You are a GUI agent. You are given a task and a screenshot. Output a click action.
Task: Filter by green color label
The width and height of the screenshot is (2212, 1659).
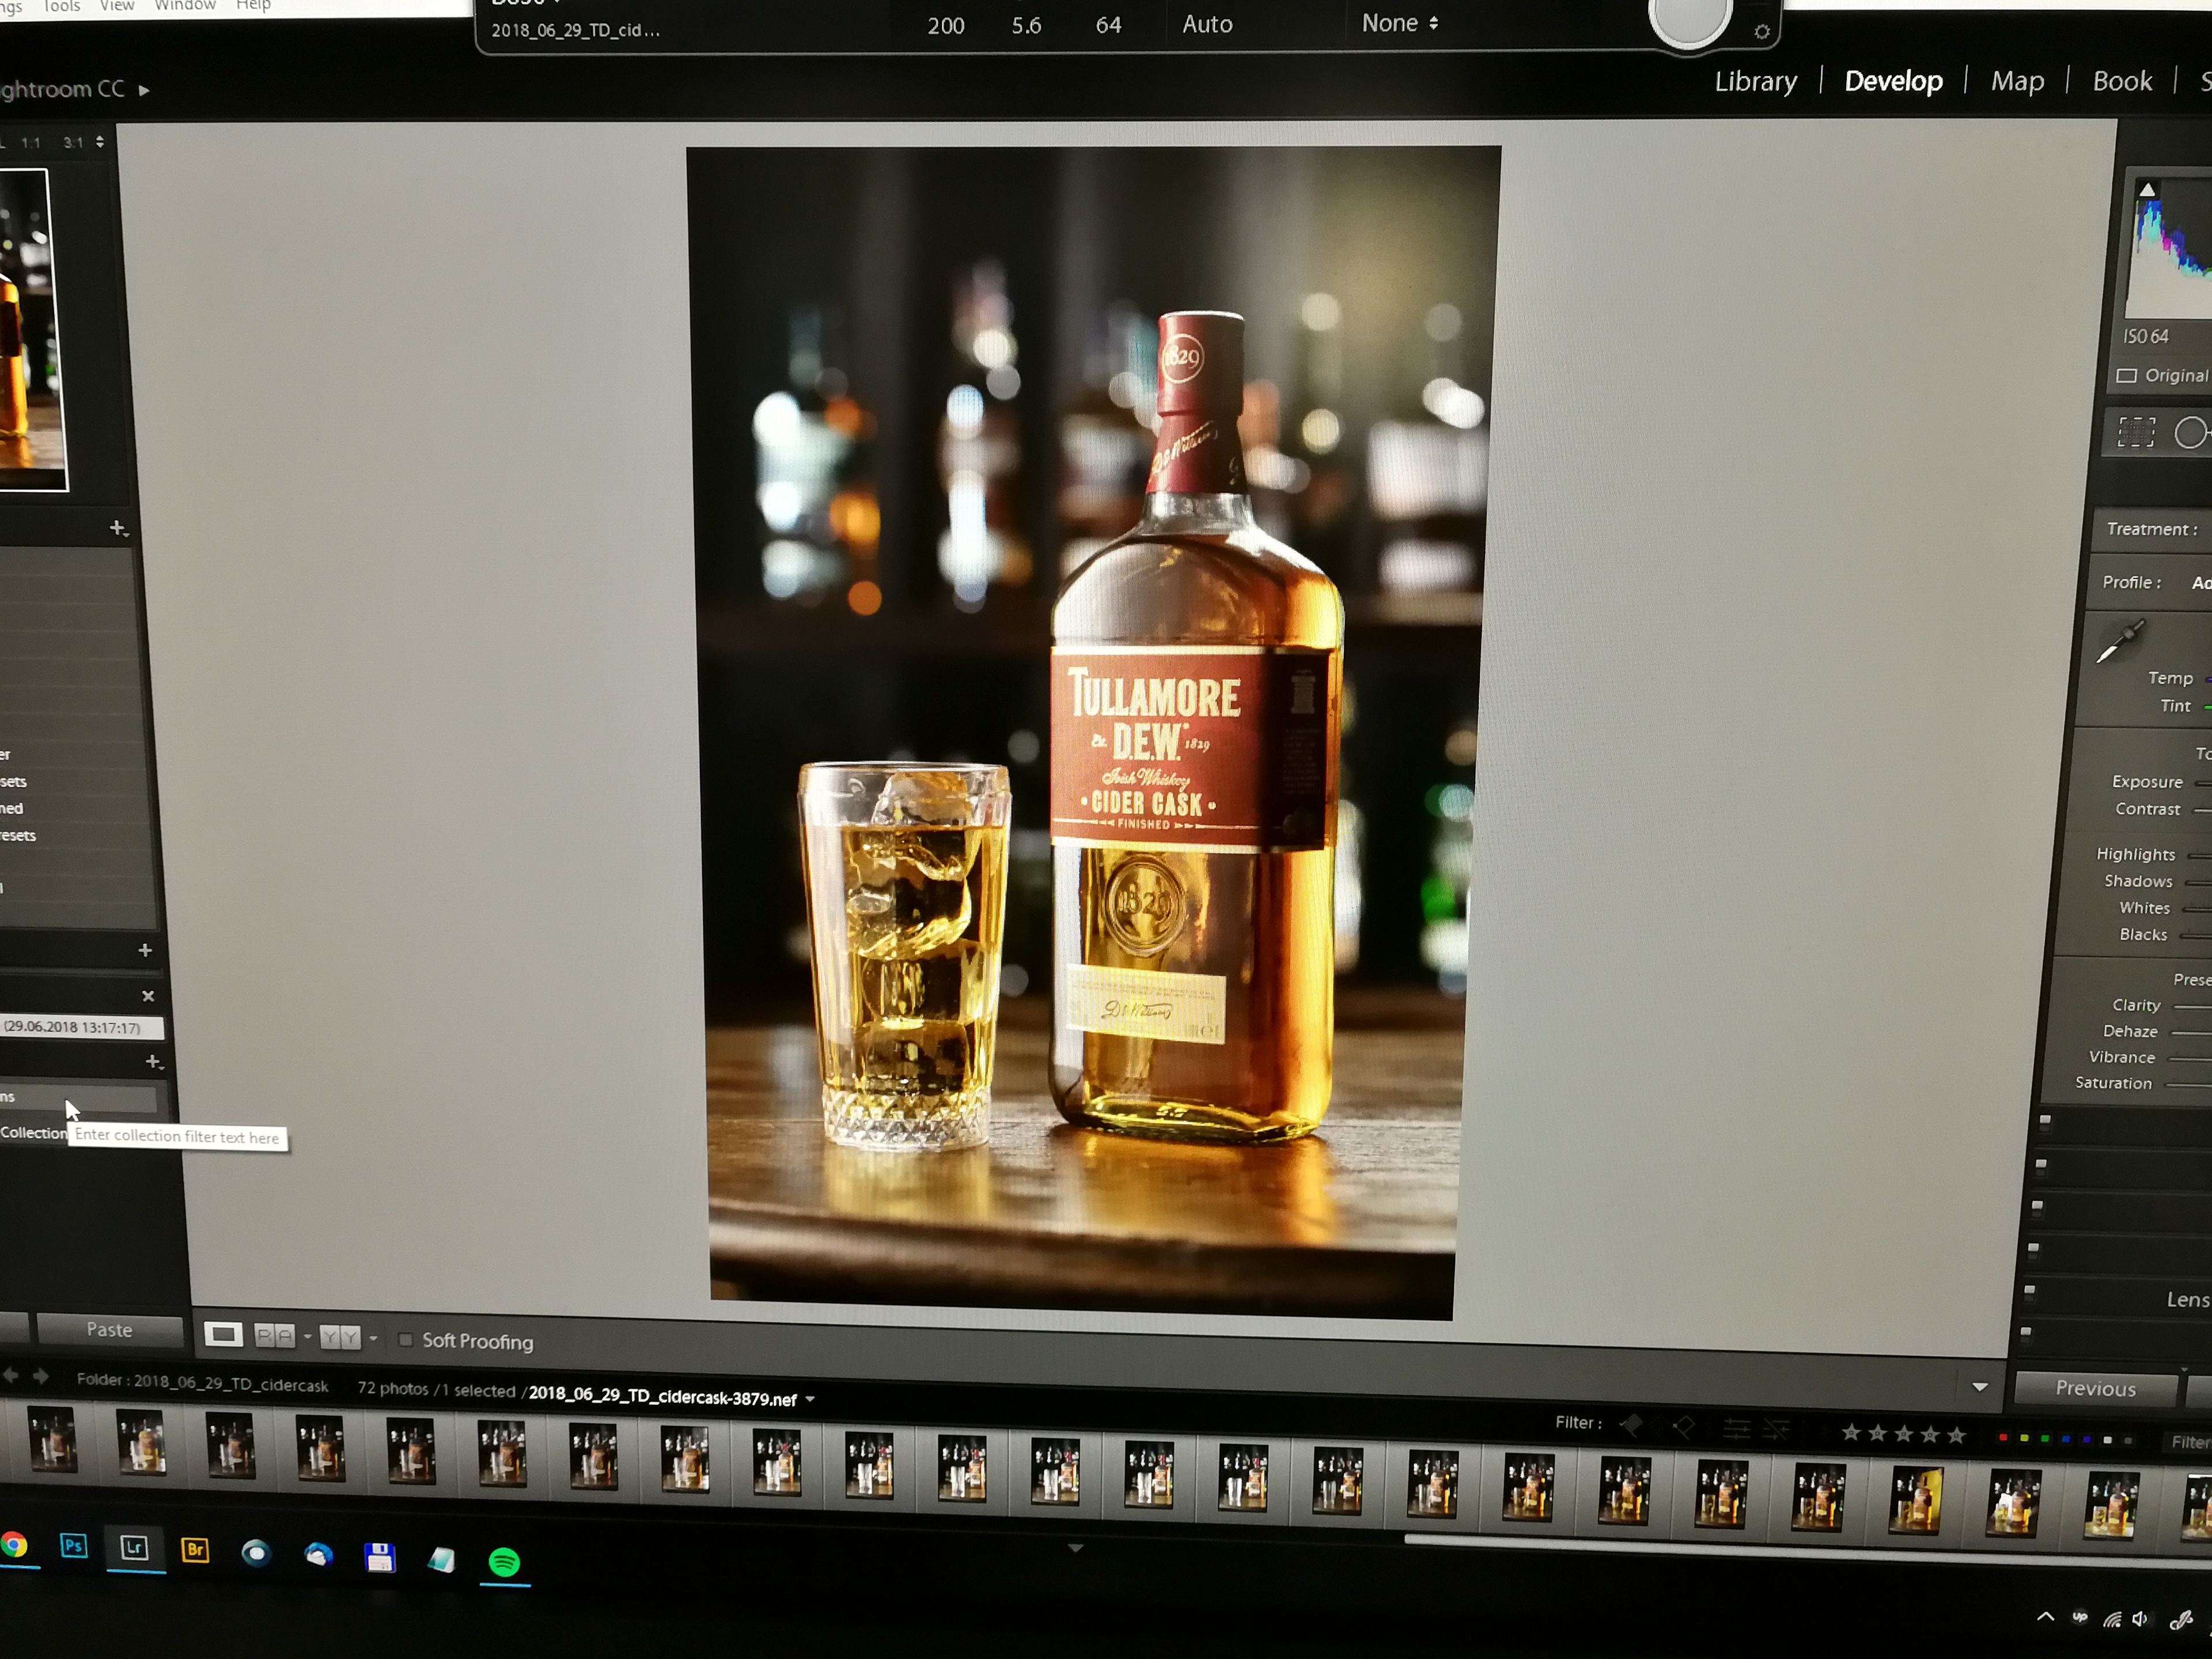click(x=2044, y=1438)
